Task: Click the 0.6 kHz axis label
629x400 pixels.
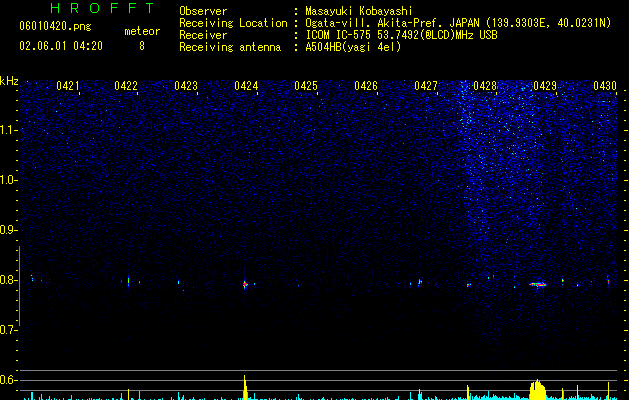Action: [9, 380]
